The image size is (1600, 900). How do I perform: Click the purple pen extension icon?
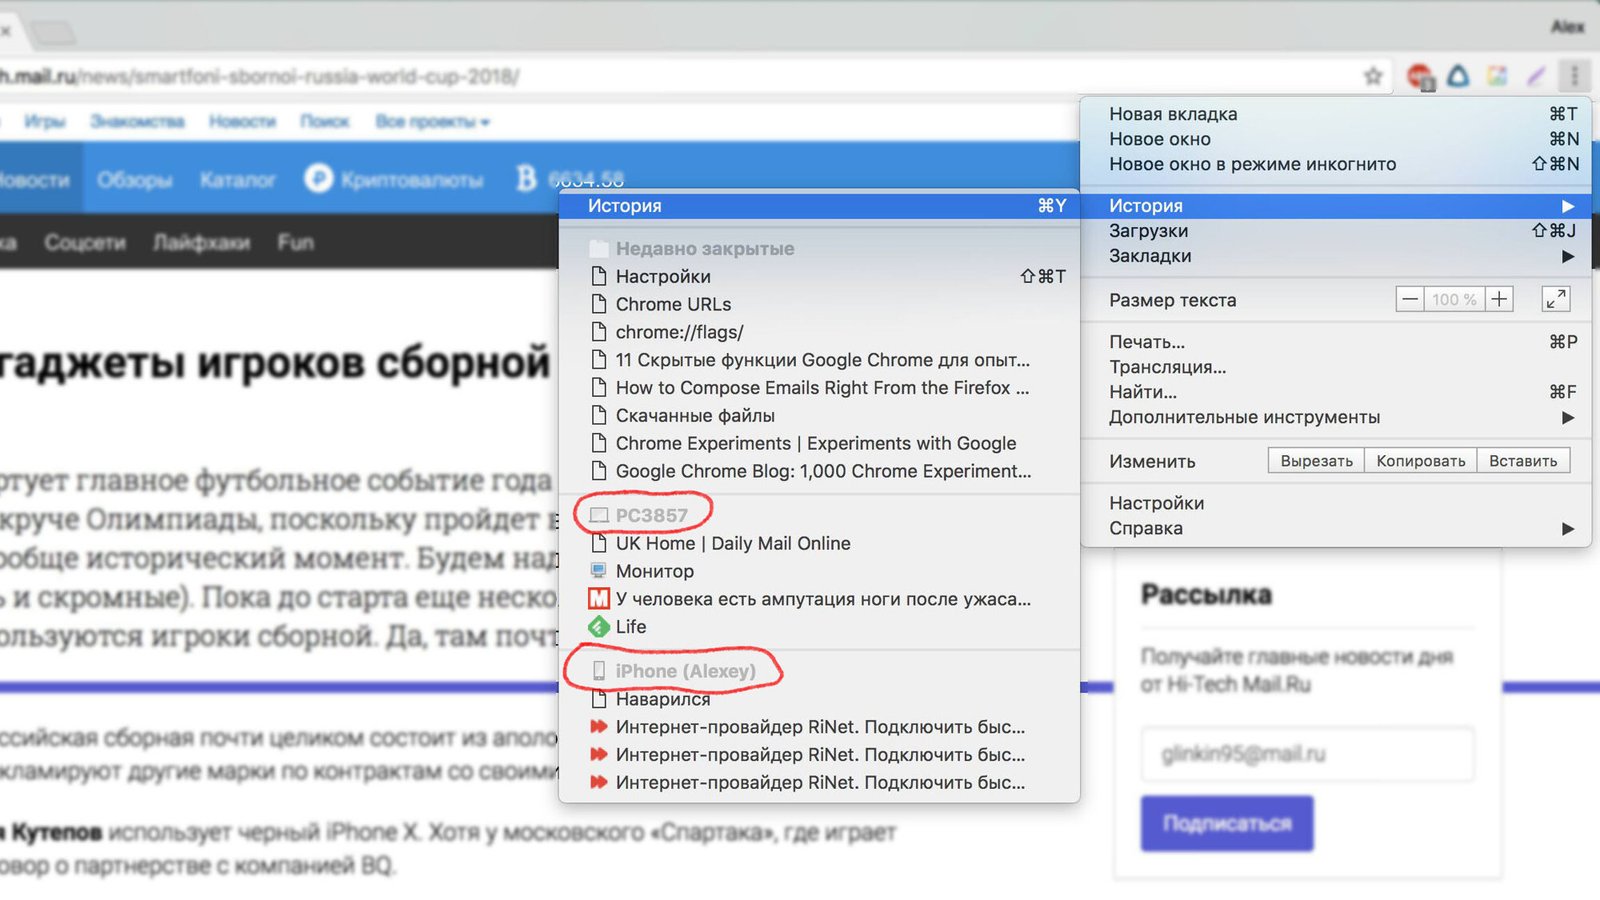(x=1535, y=76)
